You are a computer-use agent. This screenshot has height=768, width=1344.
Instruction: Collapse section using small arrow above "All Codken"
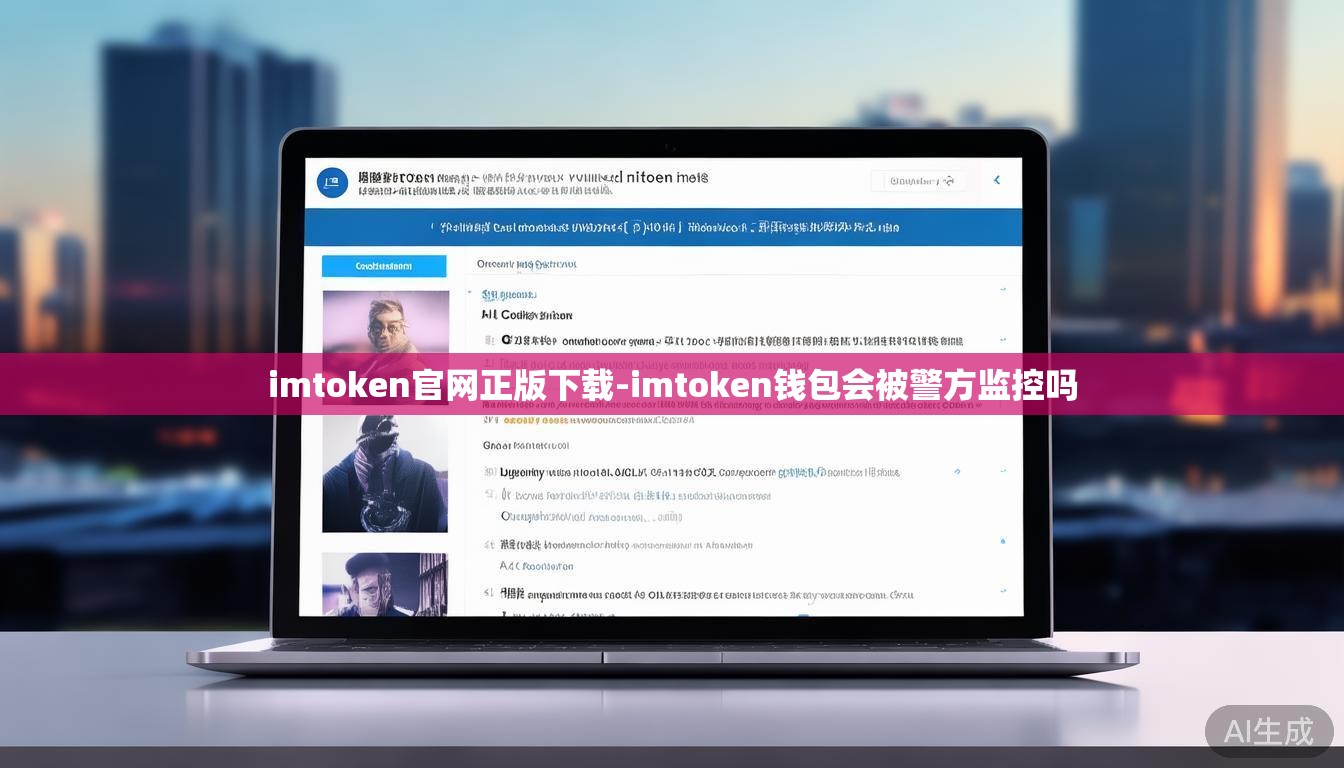point(470,294)
